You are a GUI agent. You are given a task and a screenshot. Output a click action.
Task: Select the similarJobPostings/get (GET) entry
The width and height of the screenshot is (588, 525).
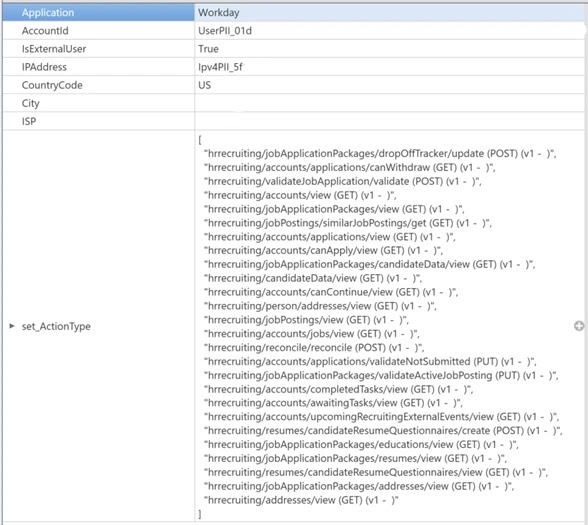point(348,223)
